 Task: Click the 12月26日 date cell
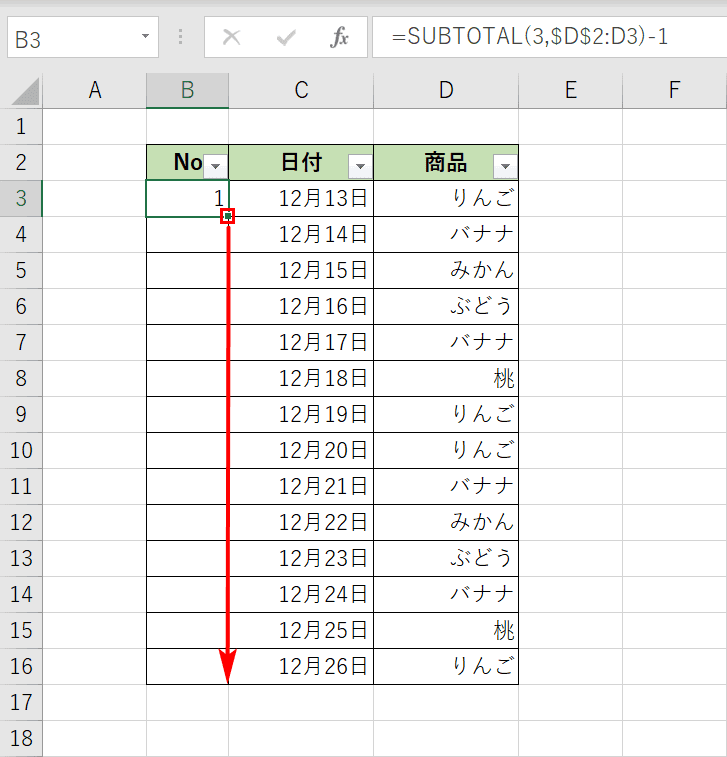coord(301,667)
